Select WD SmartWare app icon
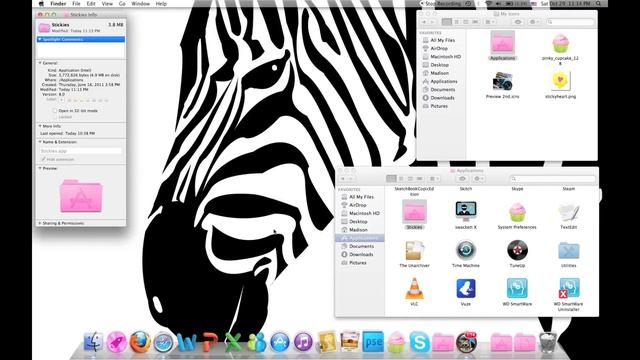The height and width of the screenshot is (360, 640). click(x=517, y=289)
